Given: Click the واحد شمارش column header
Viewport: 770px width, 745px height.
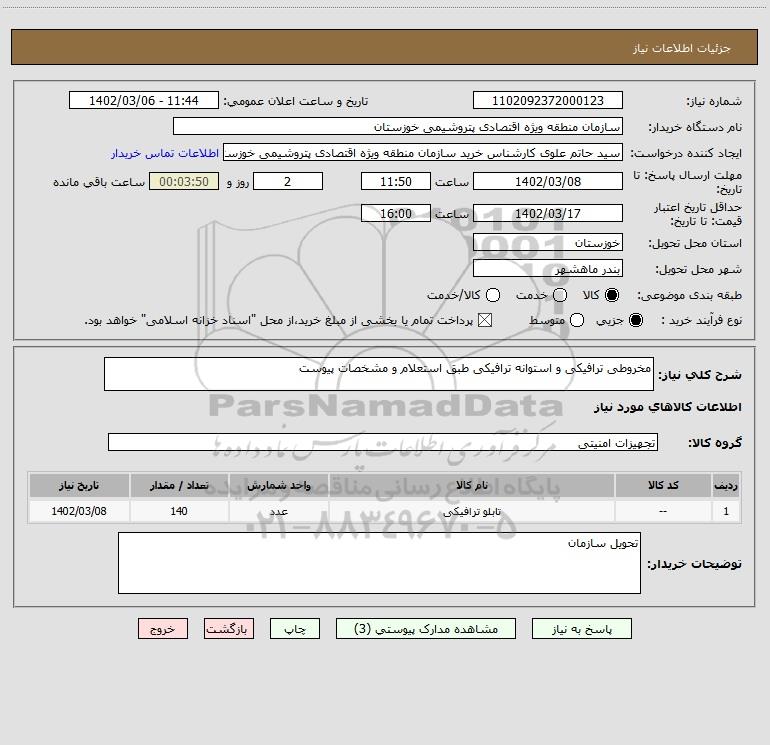Looking at the screenshot, I should (x=278, y=485).
